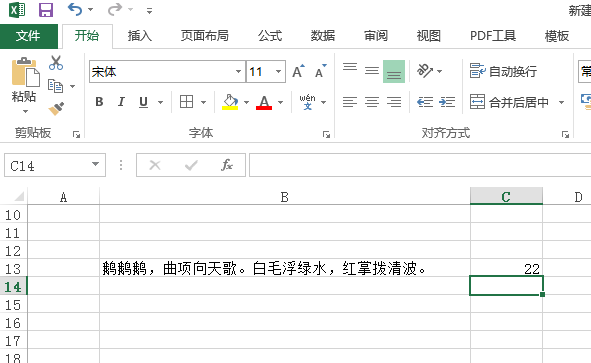Select middle vertical align

pos(372,71)
